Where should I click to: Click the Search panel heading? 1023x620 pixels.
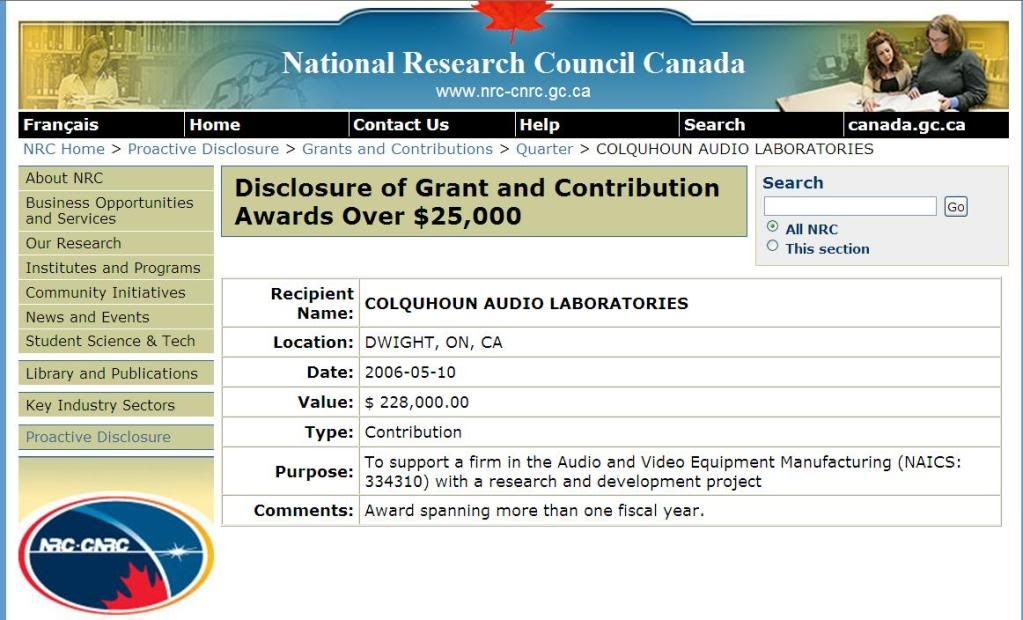click(793, 183)
